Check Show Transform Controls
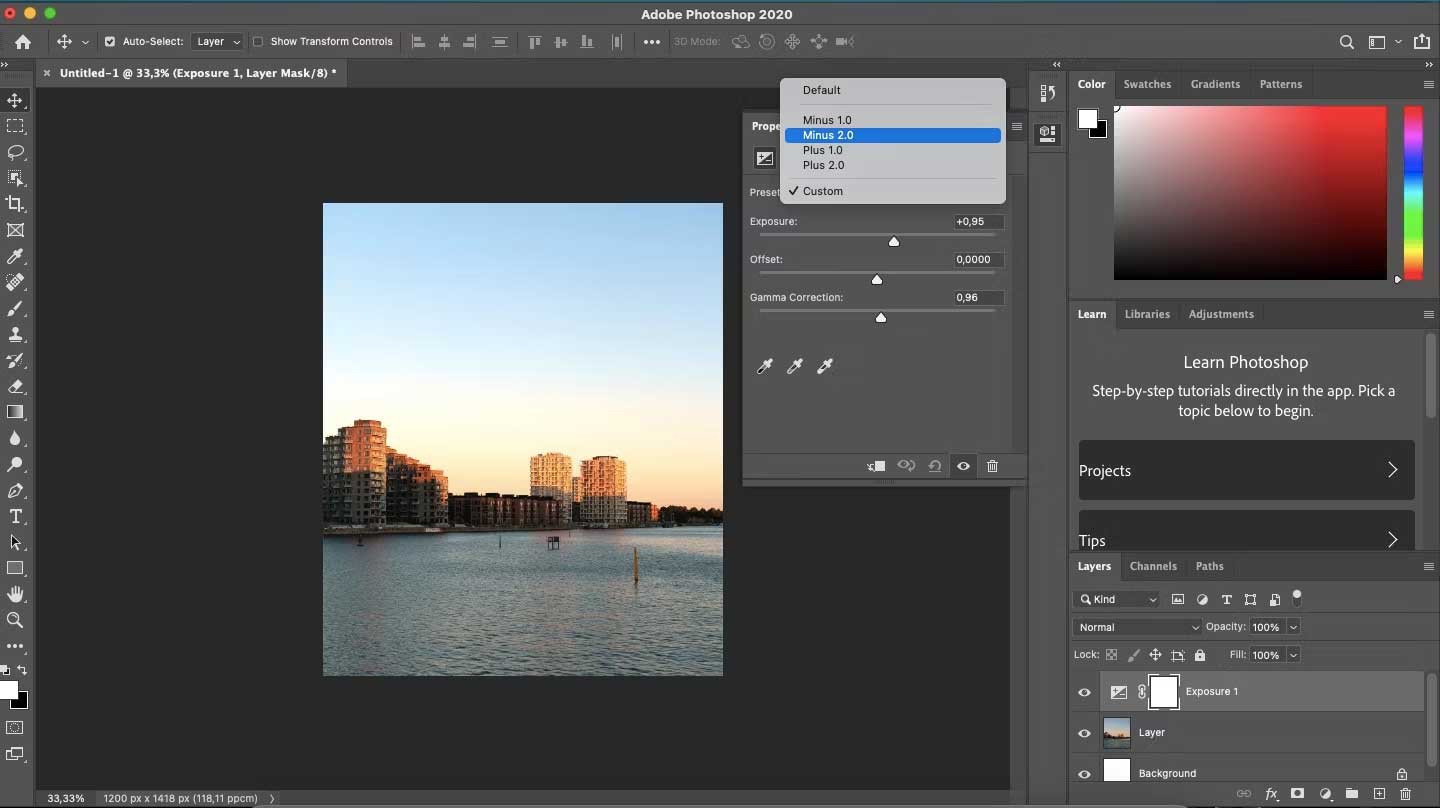This screenshot has width=1440, height=808. [x=258, y=42]
